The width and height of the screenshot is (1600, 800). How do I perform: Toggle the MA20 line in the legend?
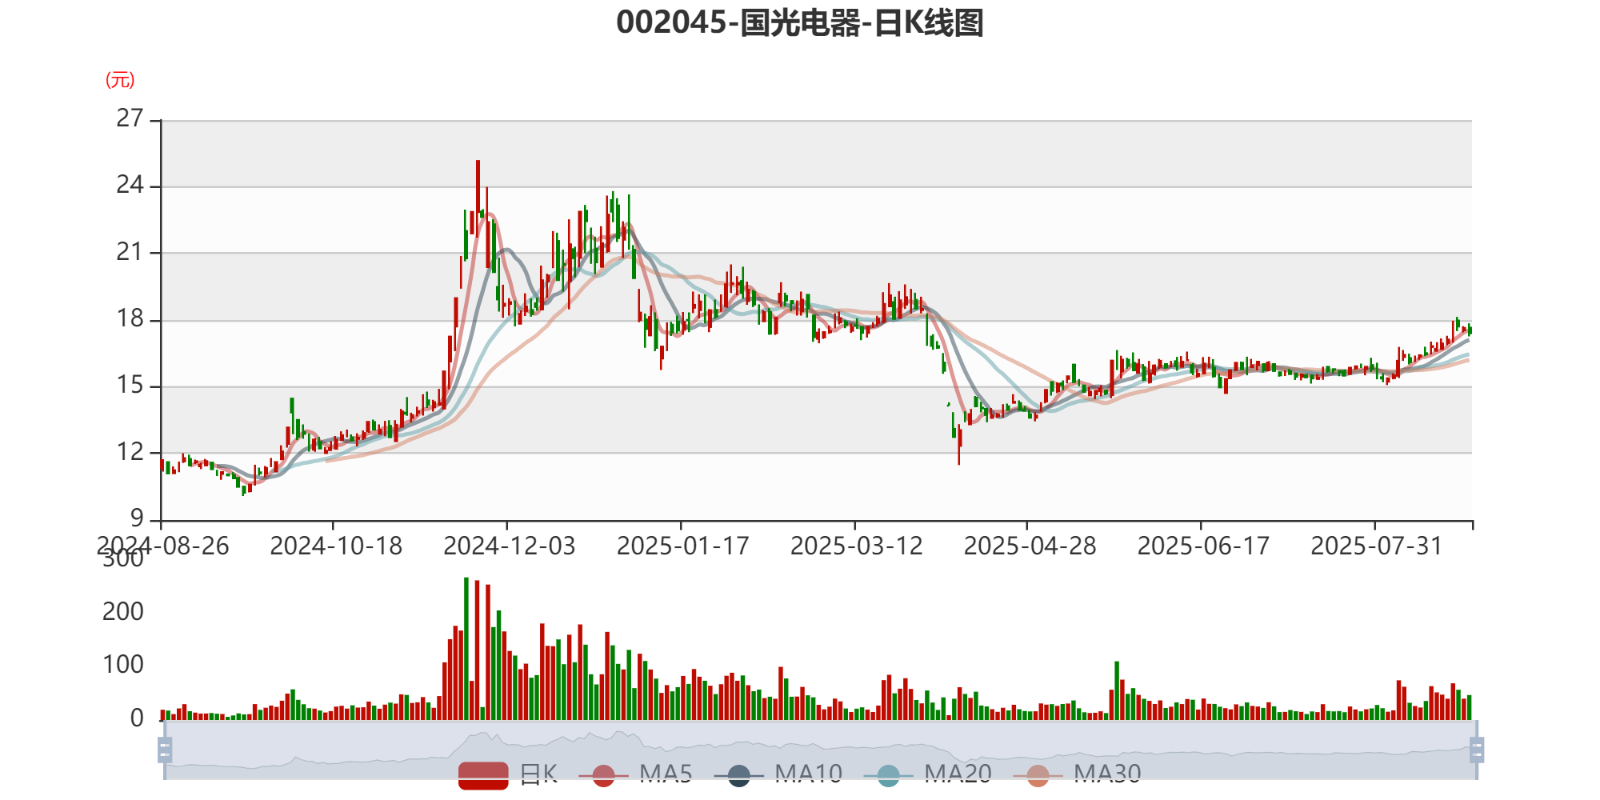click(x=928, y=775)
